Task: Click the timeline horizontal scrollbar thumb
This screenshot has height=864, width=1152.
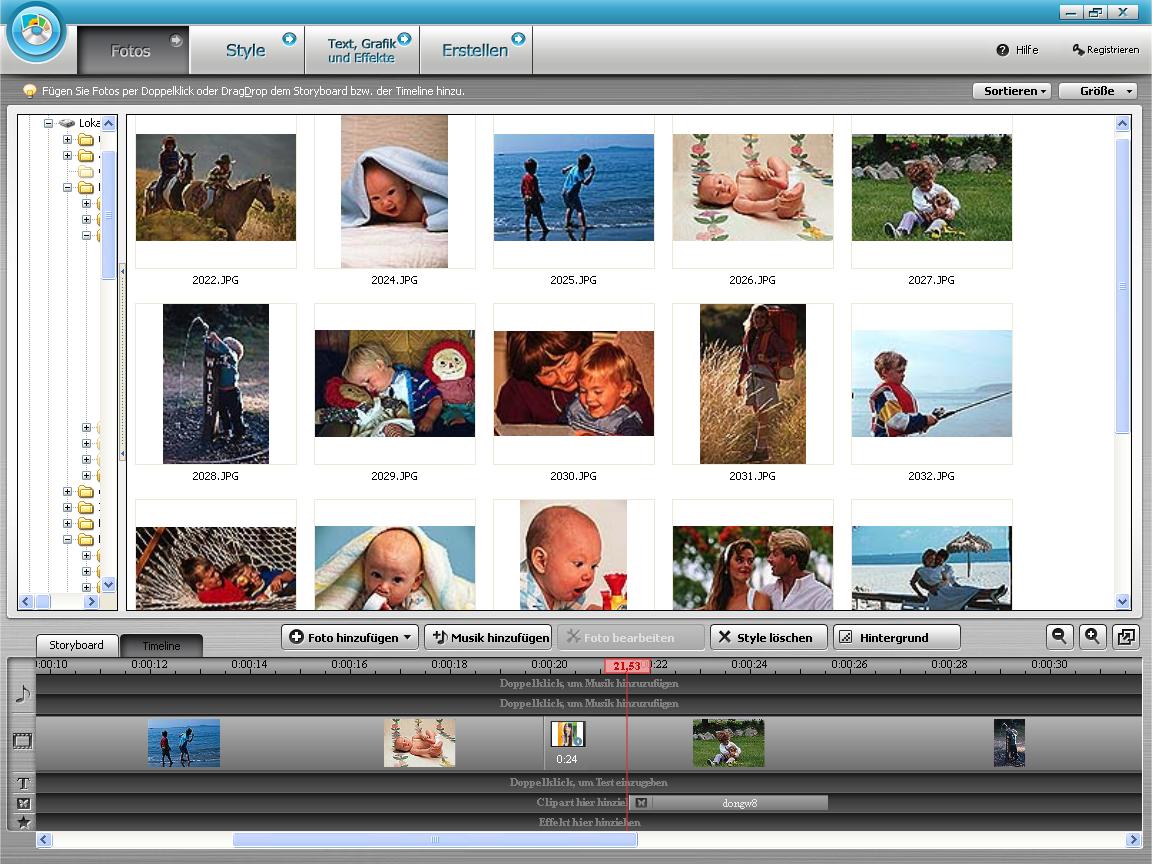Action: pos(434,840)
